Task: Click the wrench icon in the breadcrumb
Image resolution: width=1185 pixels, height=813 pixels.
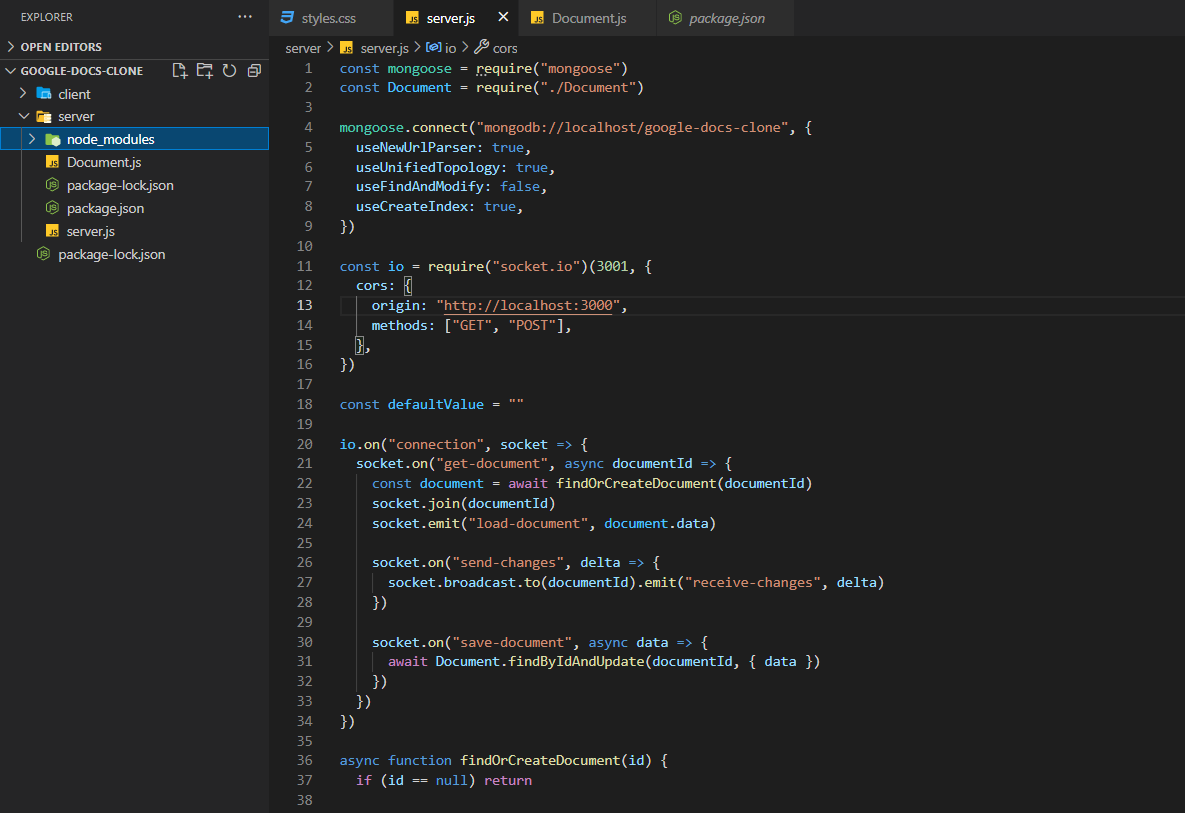Action: 481,47
